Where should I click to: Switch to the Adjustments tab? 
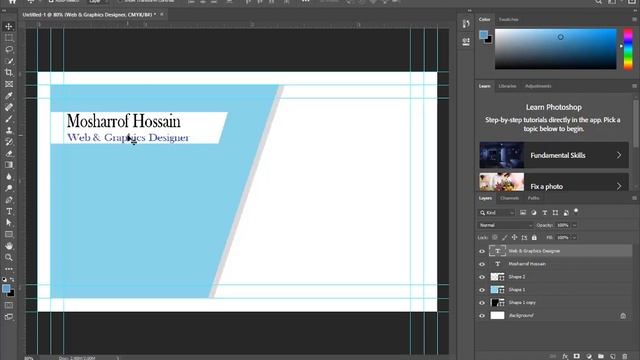click(538, 86)
